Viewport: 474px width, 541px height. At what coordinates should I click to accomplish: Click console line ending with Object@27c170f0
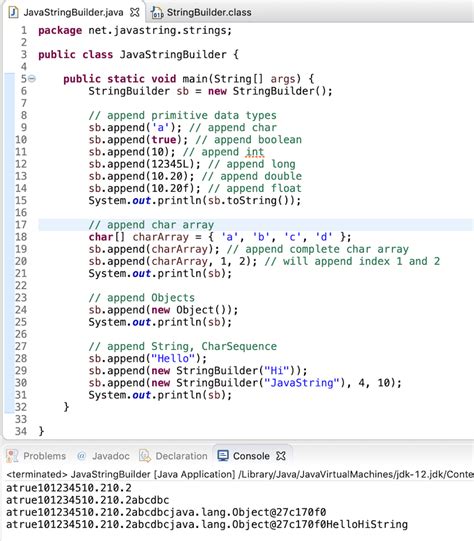coord(166,512)
